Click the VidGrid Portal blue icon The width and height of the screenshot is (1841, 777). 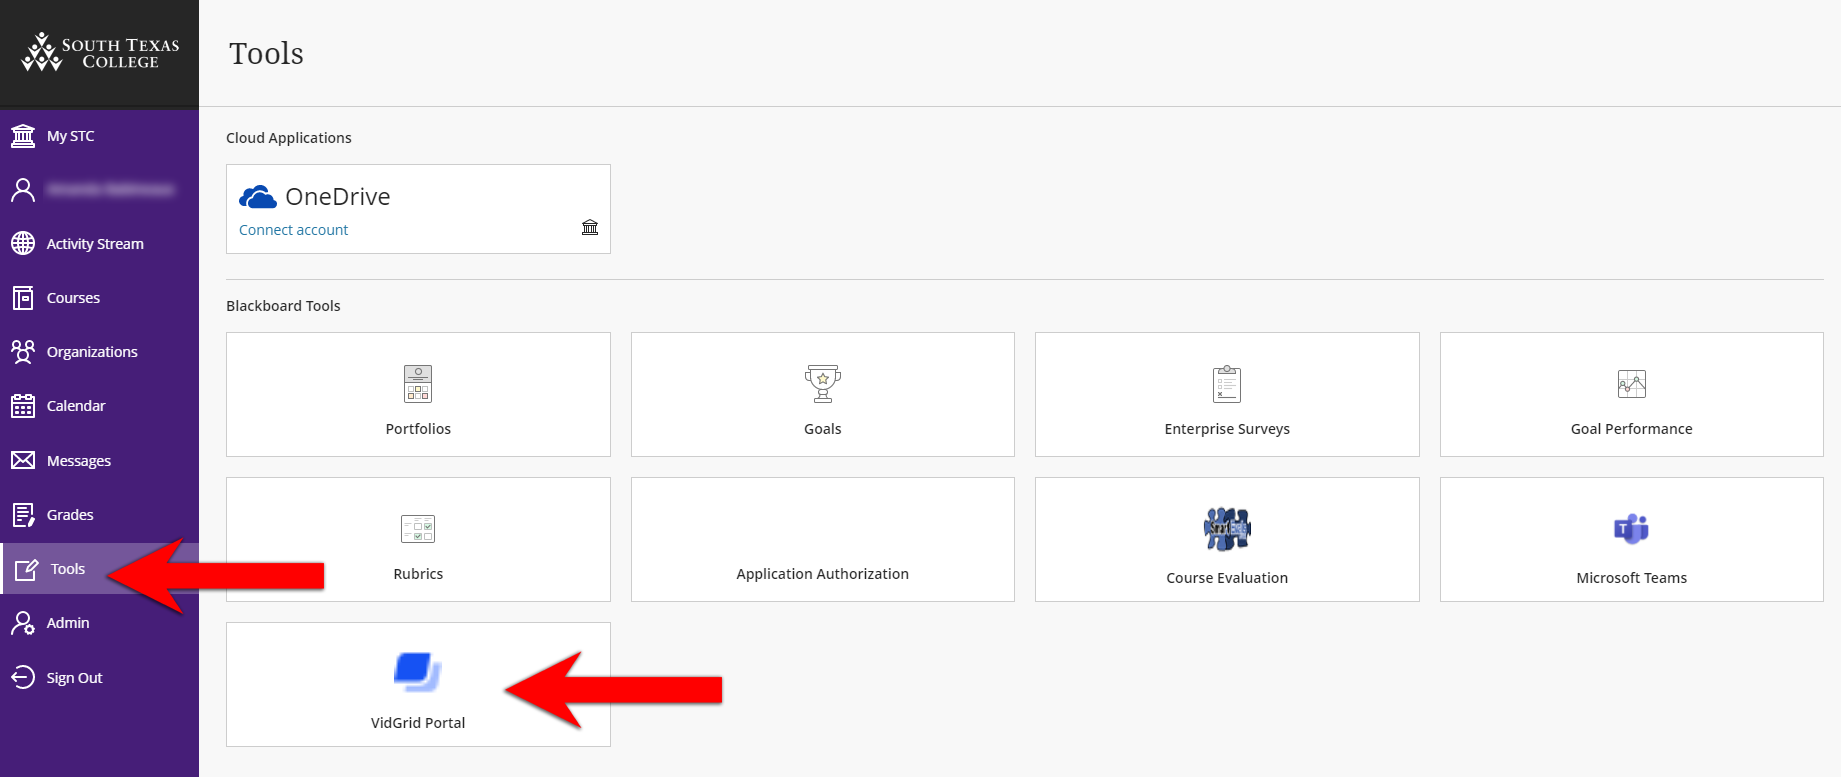[x=418, y=672]
